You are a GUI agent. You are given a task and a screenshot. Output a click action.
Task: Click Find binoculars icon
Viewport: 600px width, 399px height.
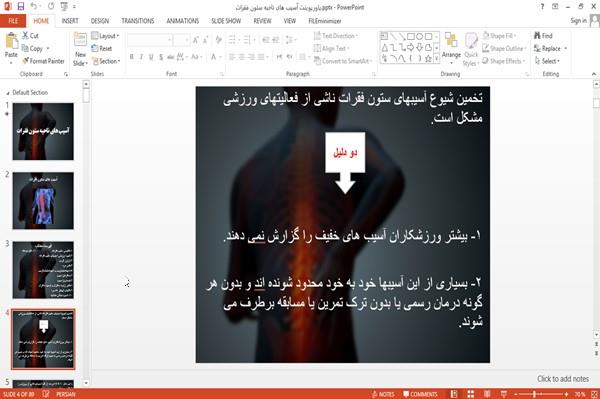pyautogui.click(x=537, y=36)
